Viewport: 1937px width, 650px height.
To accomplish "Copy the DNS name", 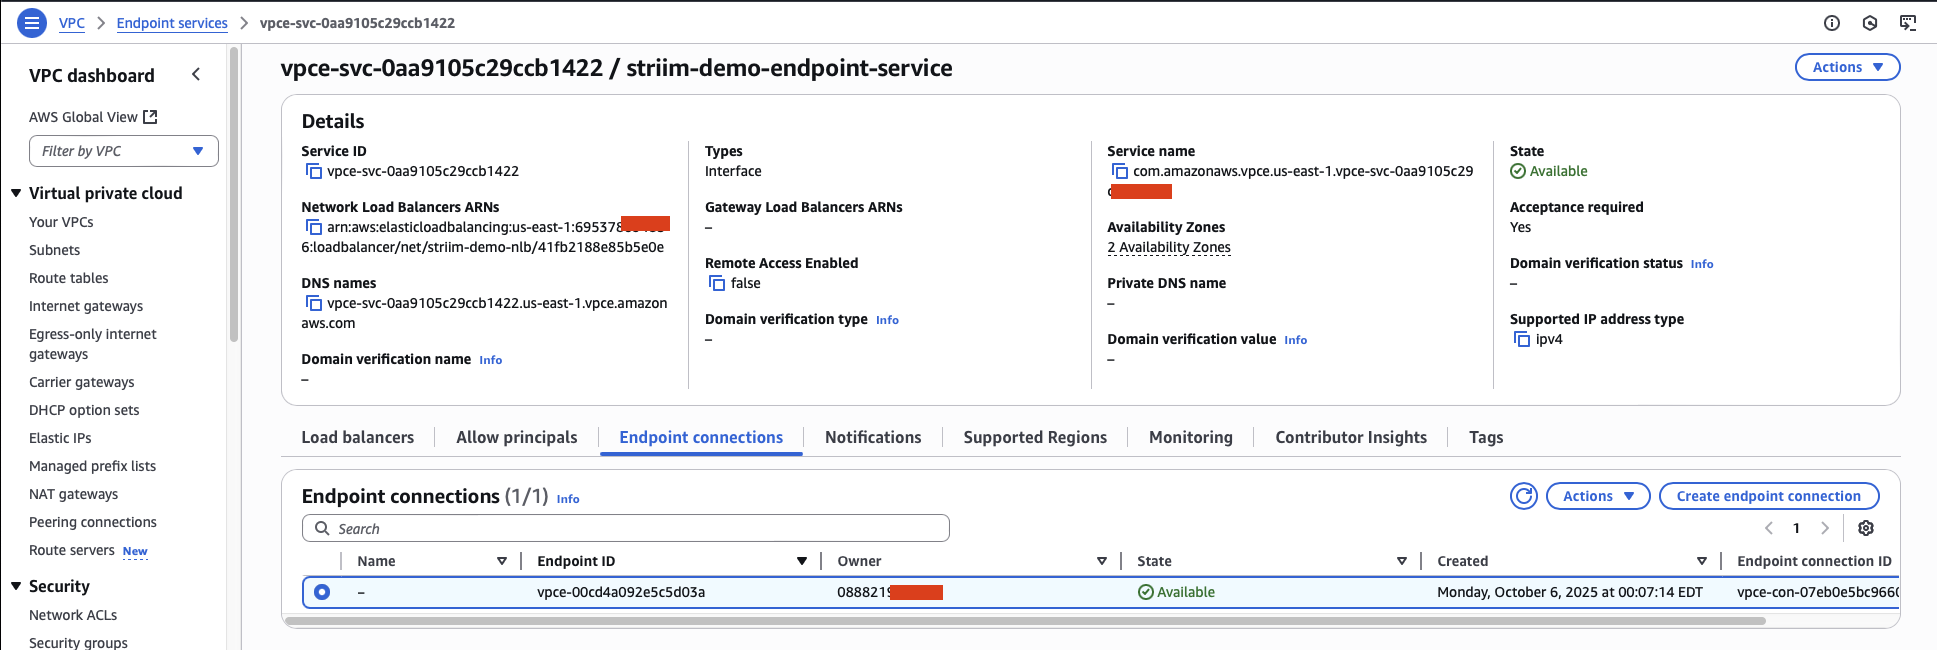I will coord(313,303).
